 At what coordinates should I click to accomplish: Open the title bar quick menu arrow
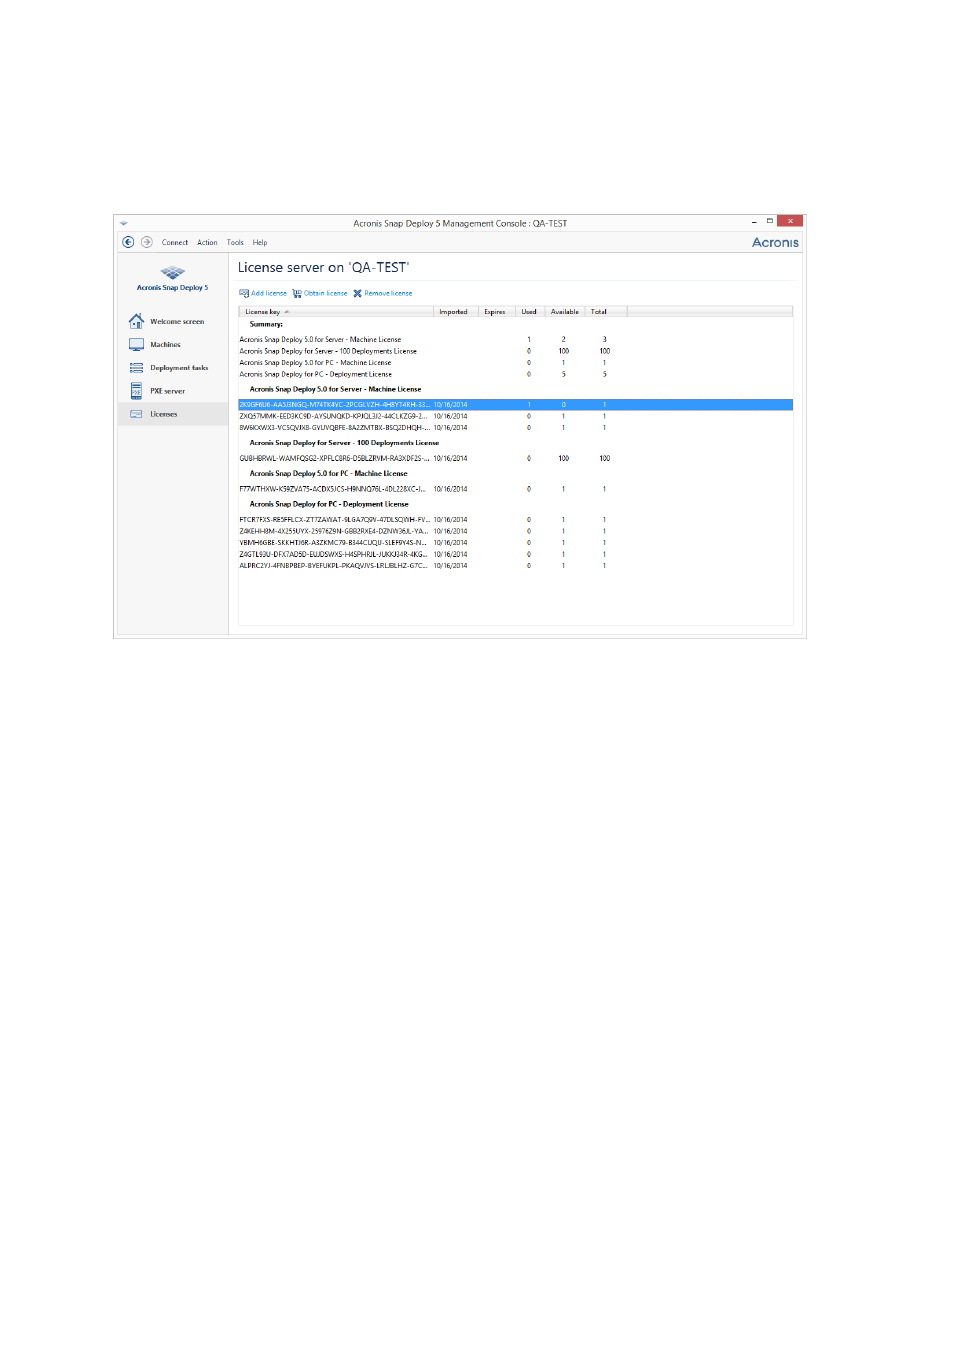pyautogui.click(x=124, y=224)
